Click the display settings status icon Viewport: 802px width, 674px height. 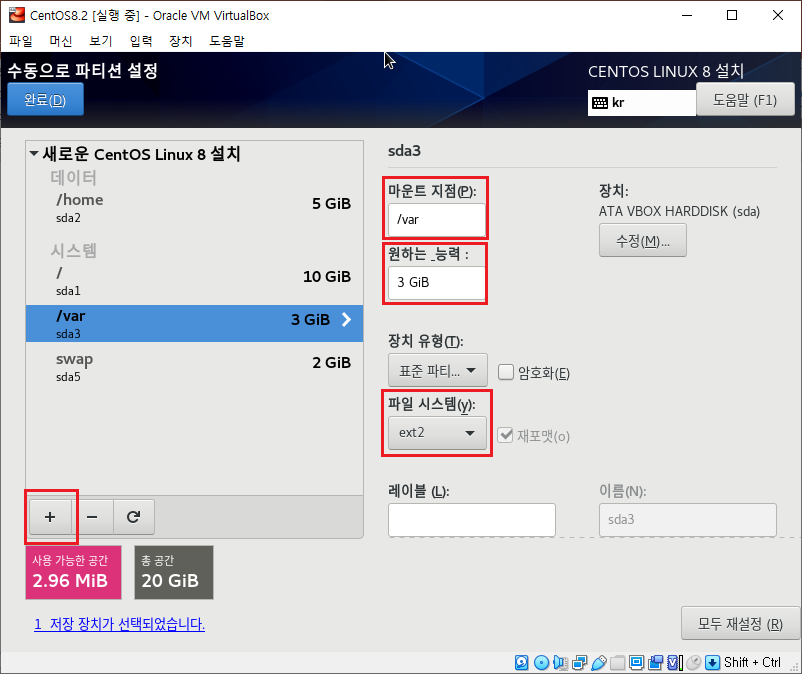[x=636, y=663]
